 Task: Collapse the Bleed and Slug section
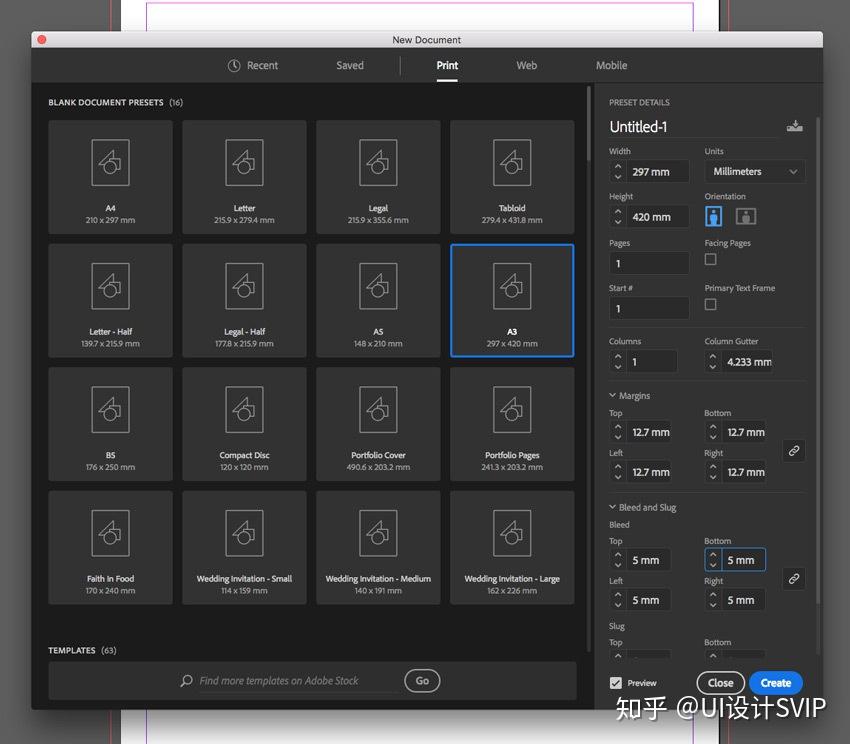pyautogui.click(x=613, y=507)
